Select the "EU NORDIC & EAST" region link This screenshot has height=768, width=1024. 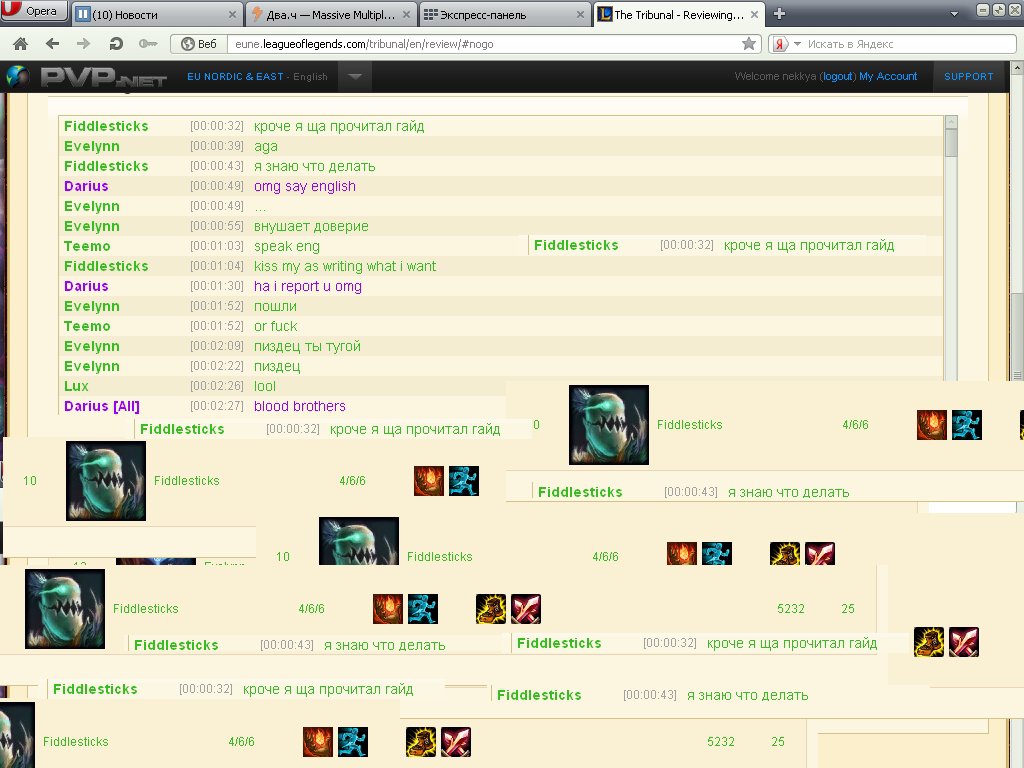pyautogui.click(x=235, y=76)
